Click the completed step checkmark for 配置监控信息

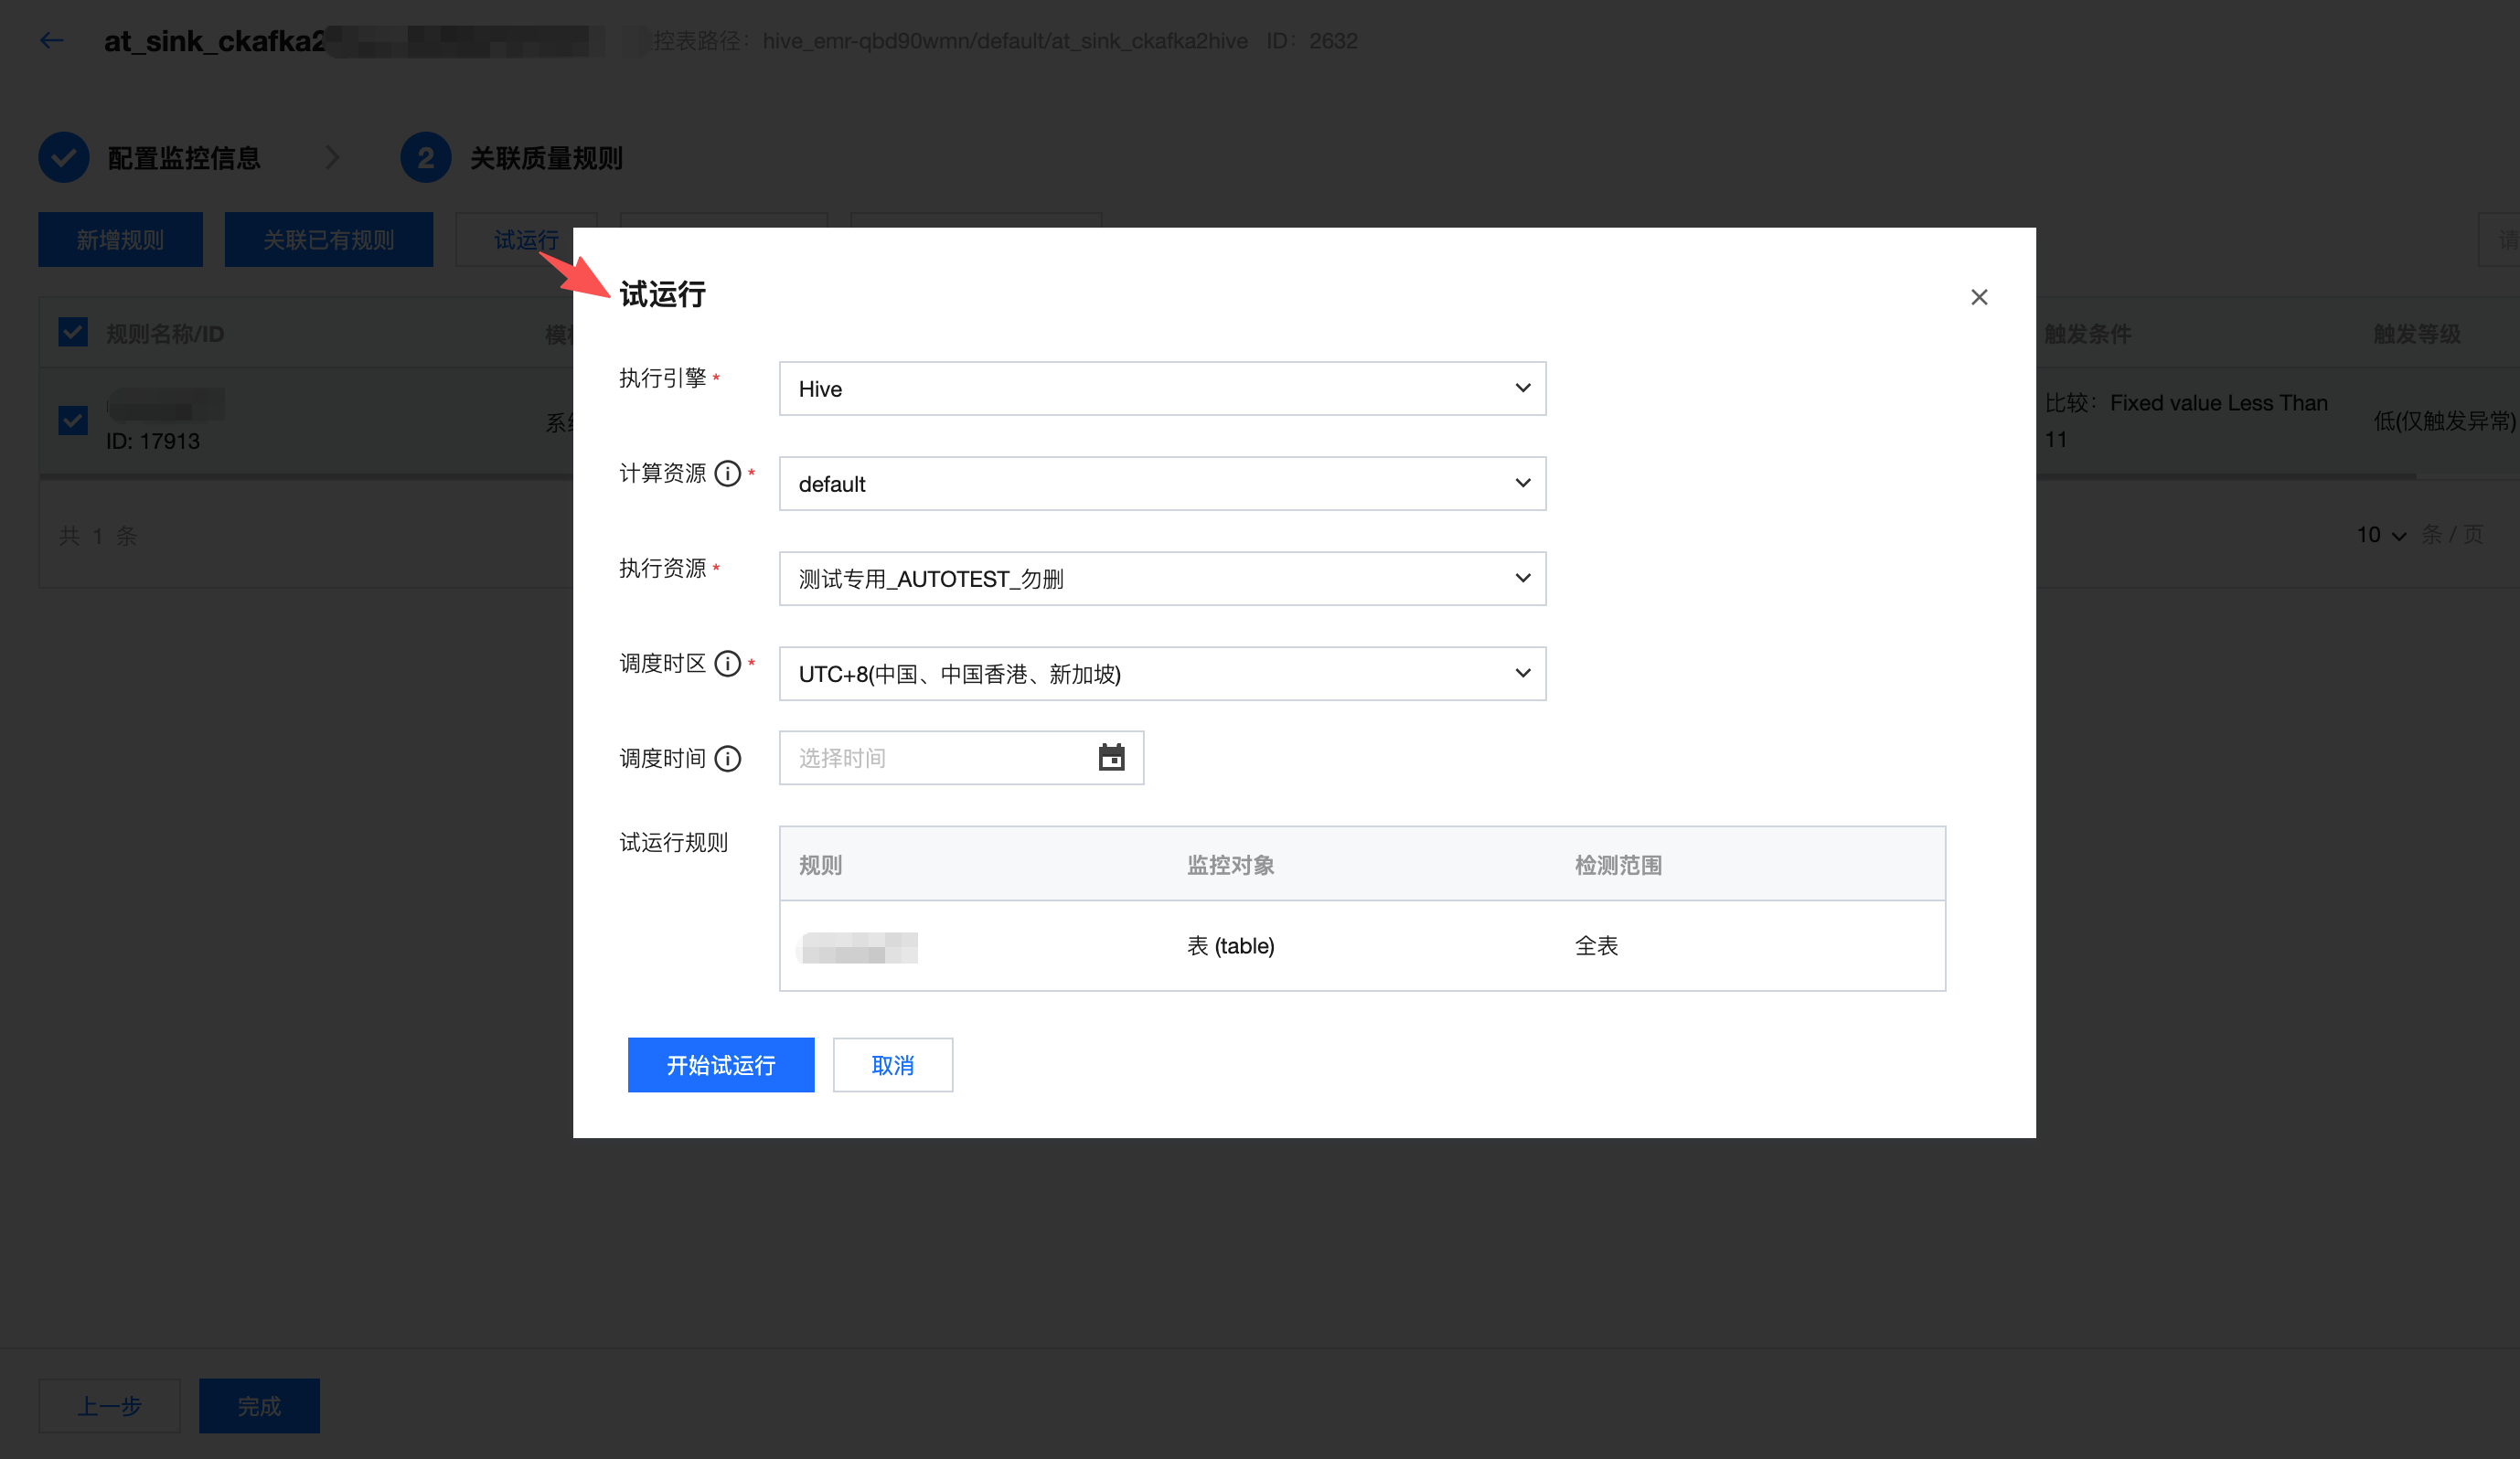[64, 158]
